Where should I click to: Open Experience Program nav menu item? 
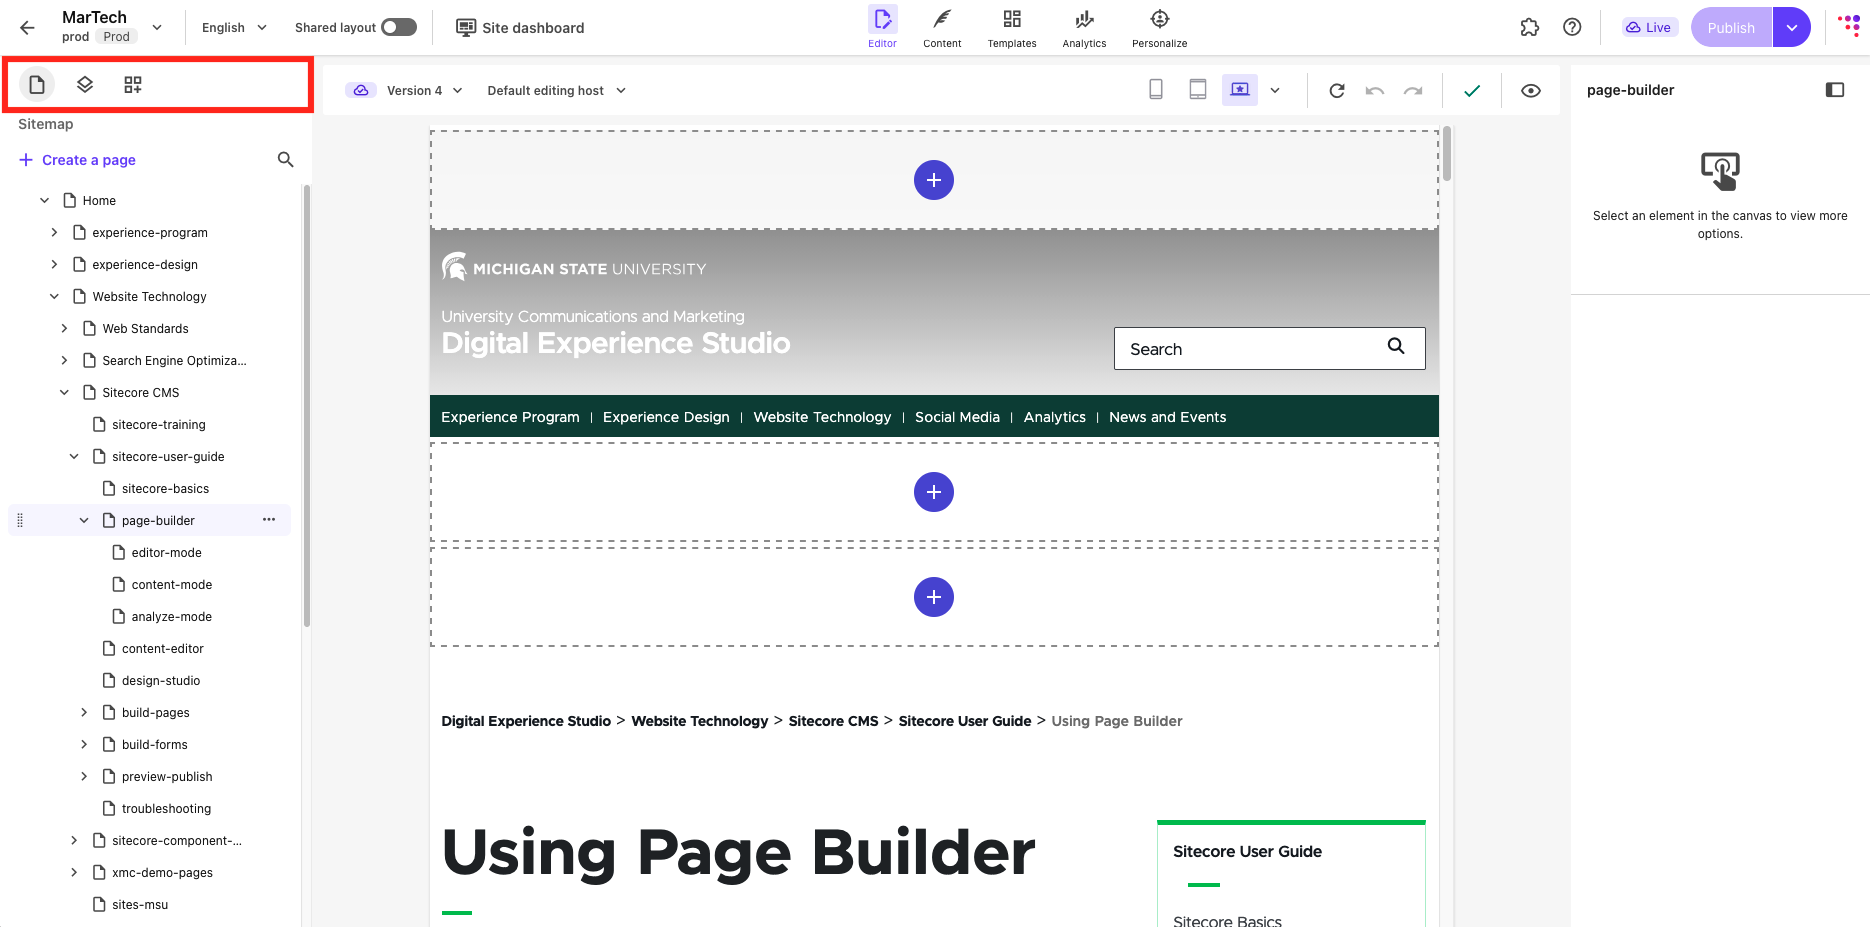(510, 417)
